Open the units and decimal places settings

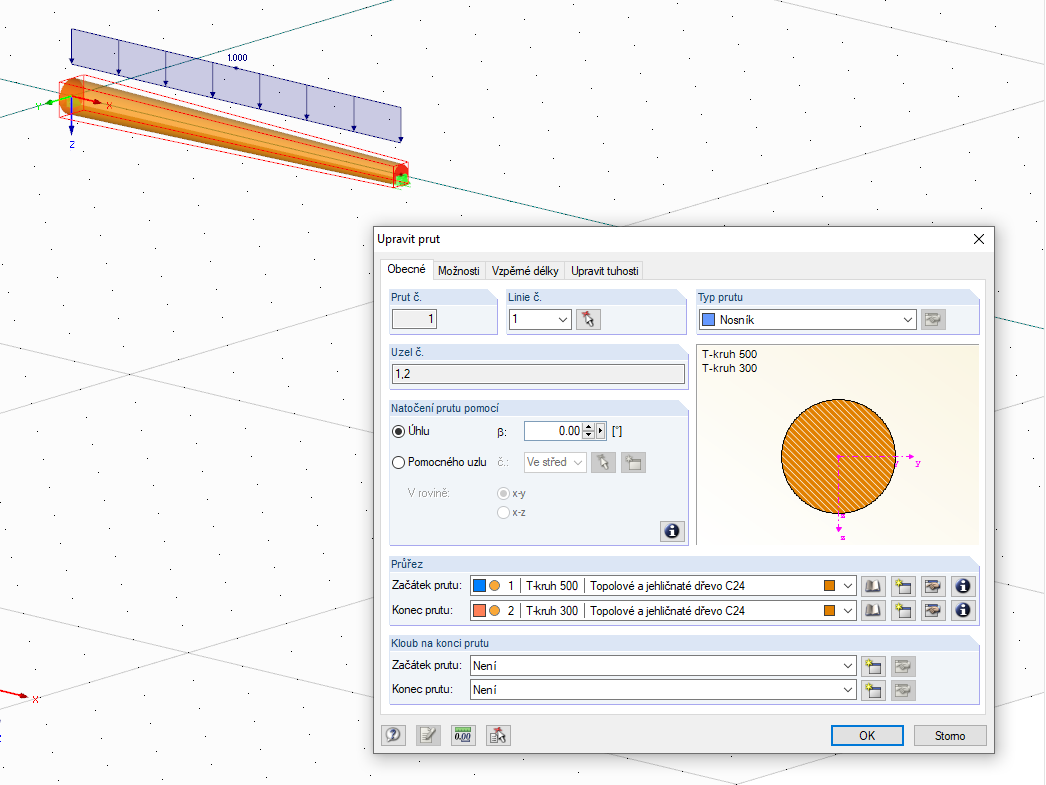(x=462, y=735)
